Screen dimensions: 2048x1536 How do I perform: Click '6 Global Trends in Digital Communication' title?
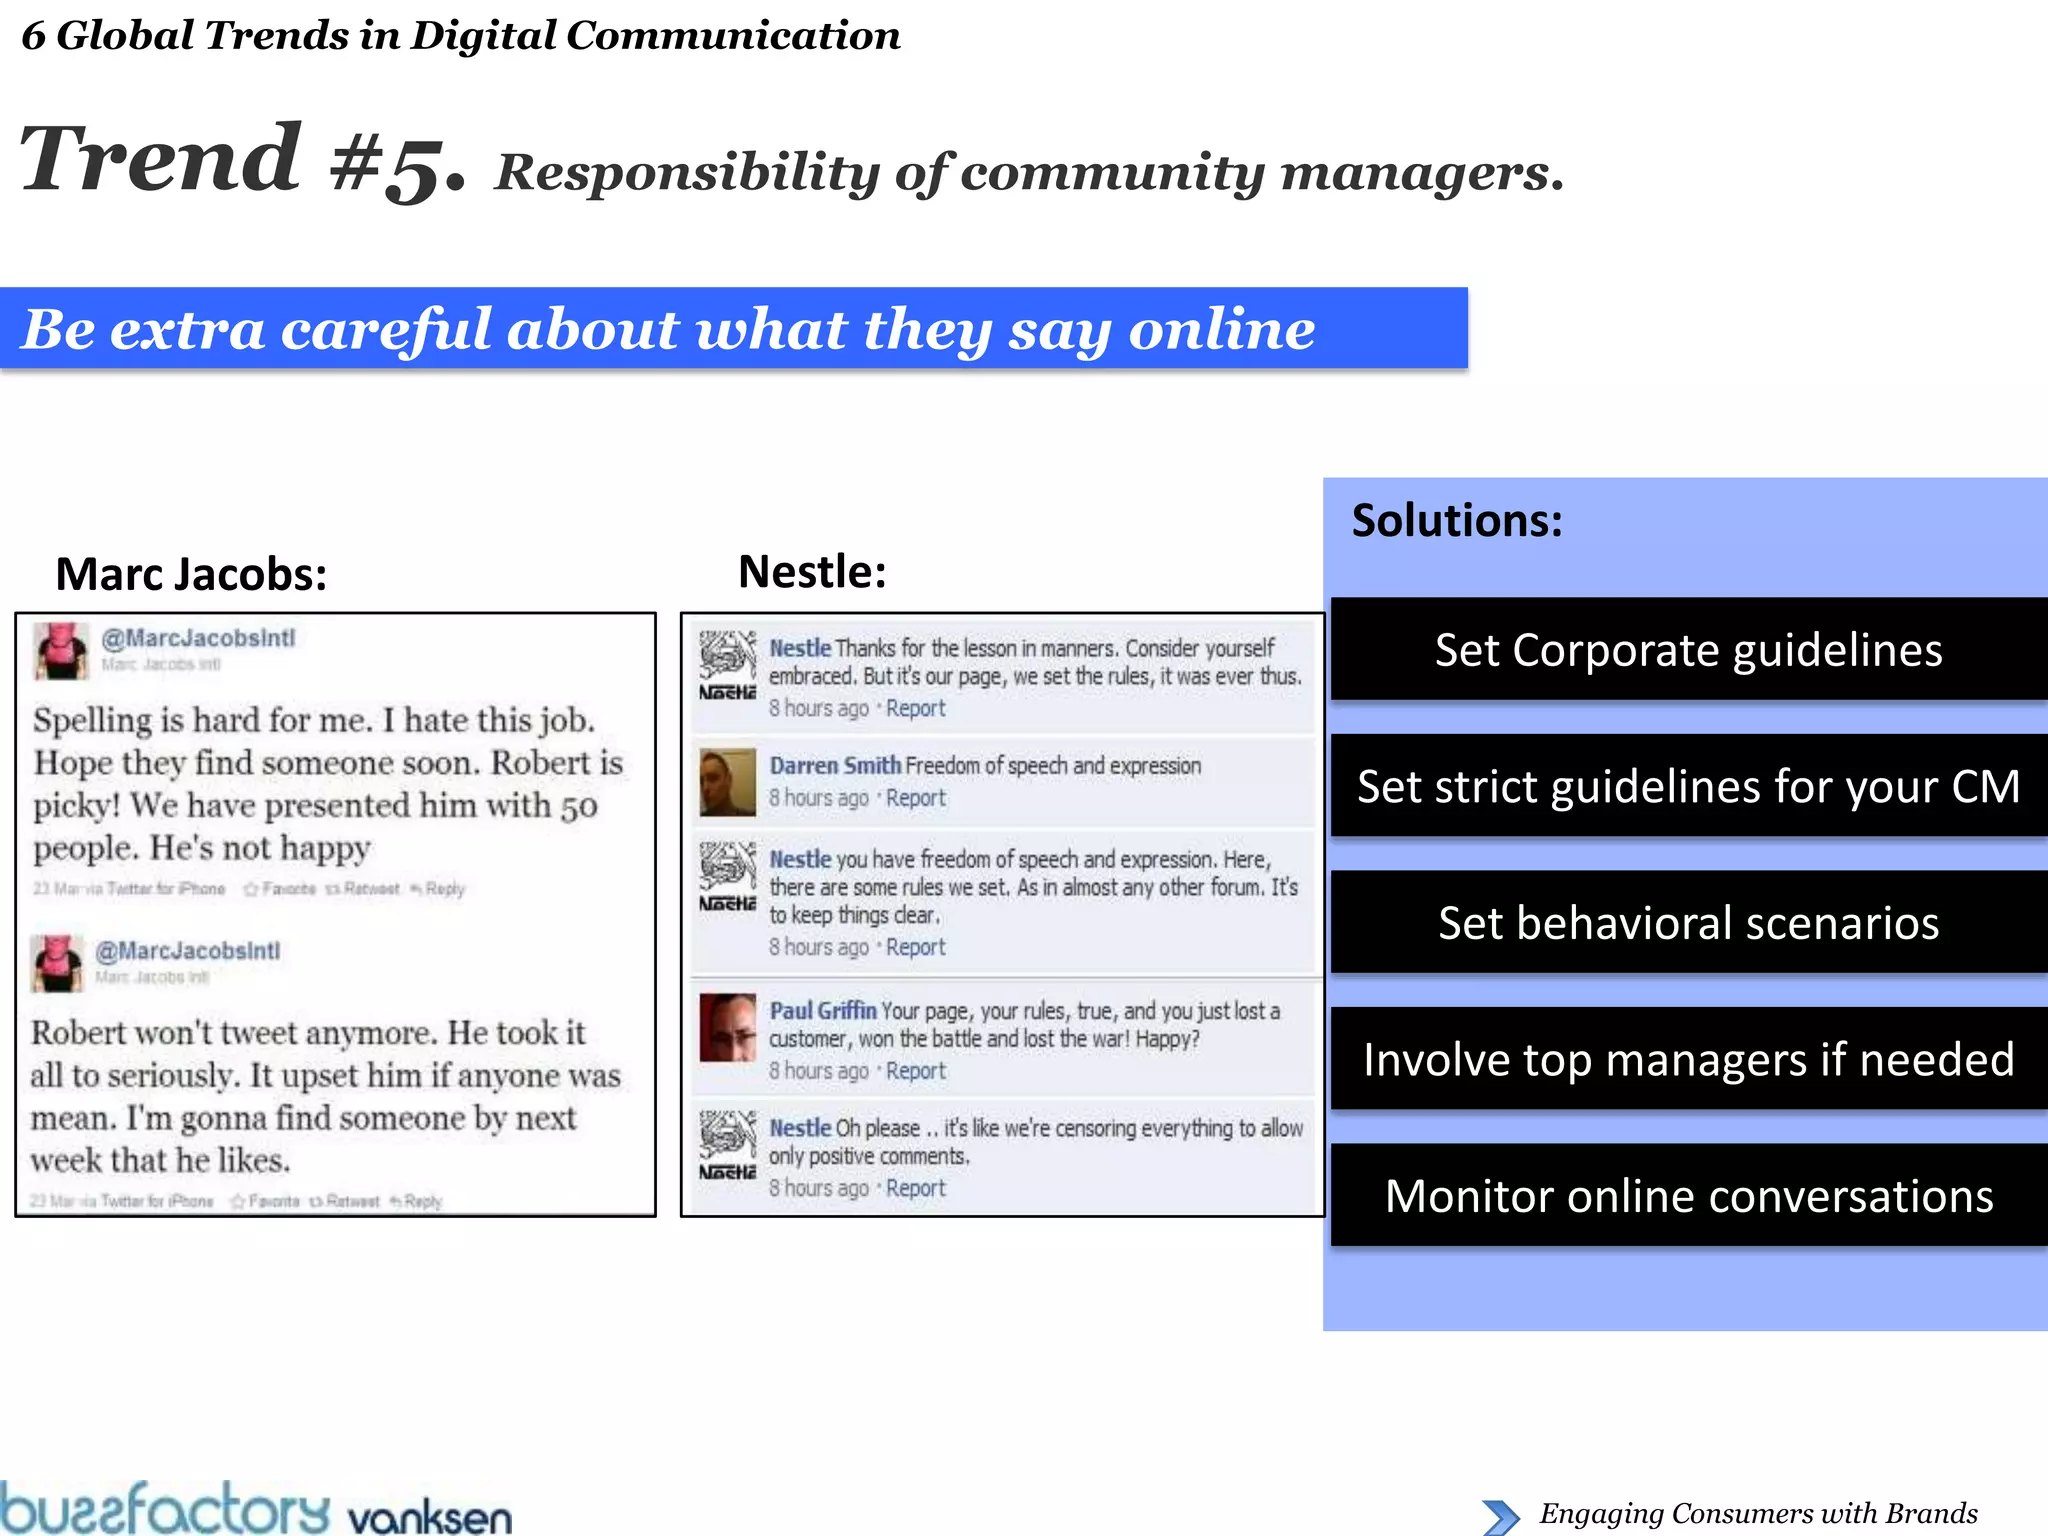[461, 36]
